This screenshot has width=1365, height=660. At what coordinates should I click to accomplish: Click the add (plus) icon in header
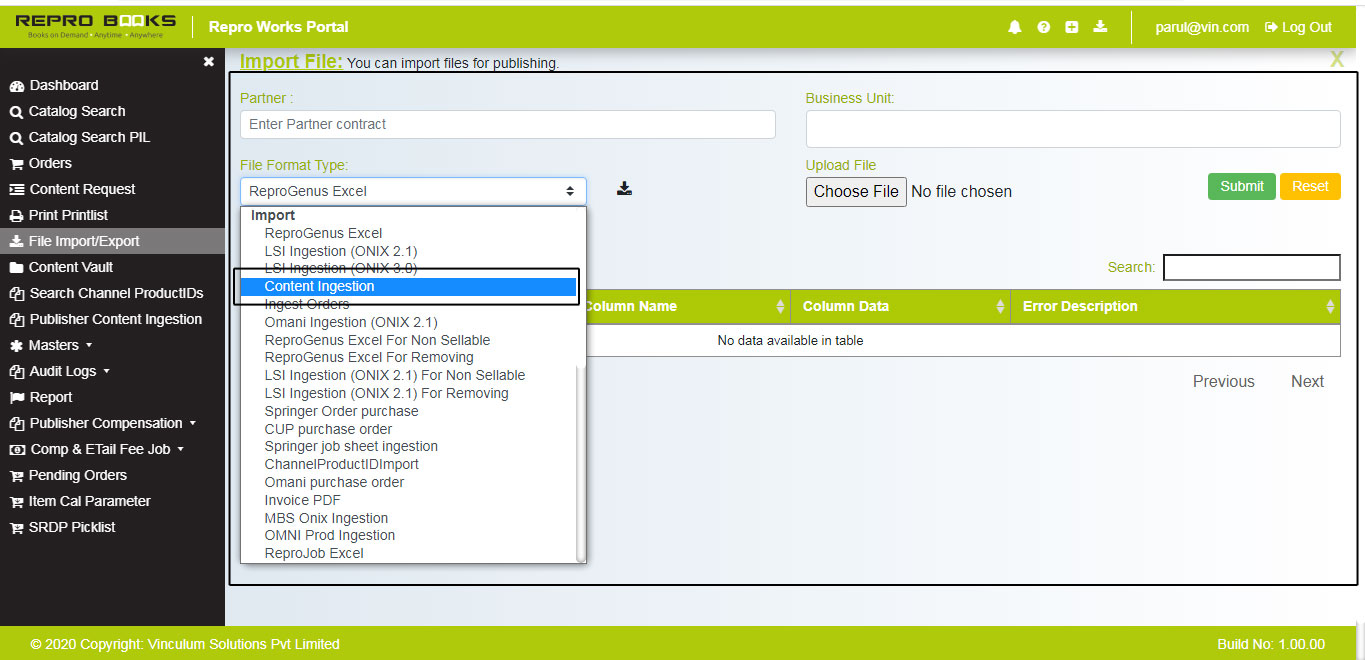point(1072,27)
